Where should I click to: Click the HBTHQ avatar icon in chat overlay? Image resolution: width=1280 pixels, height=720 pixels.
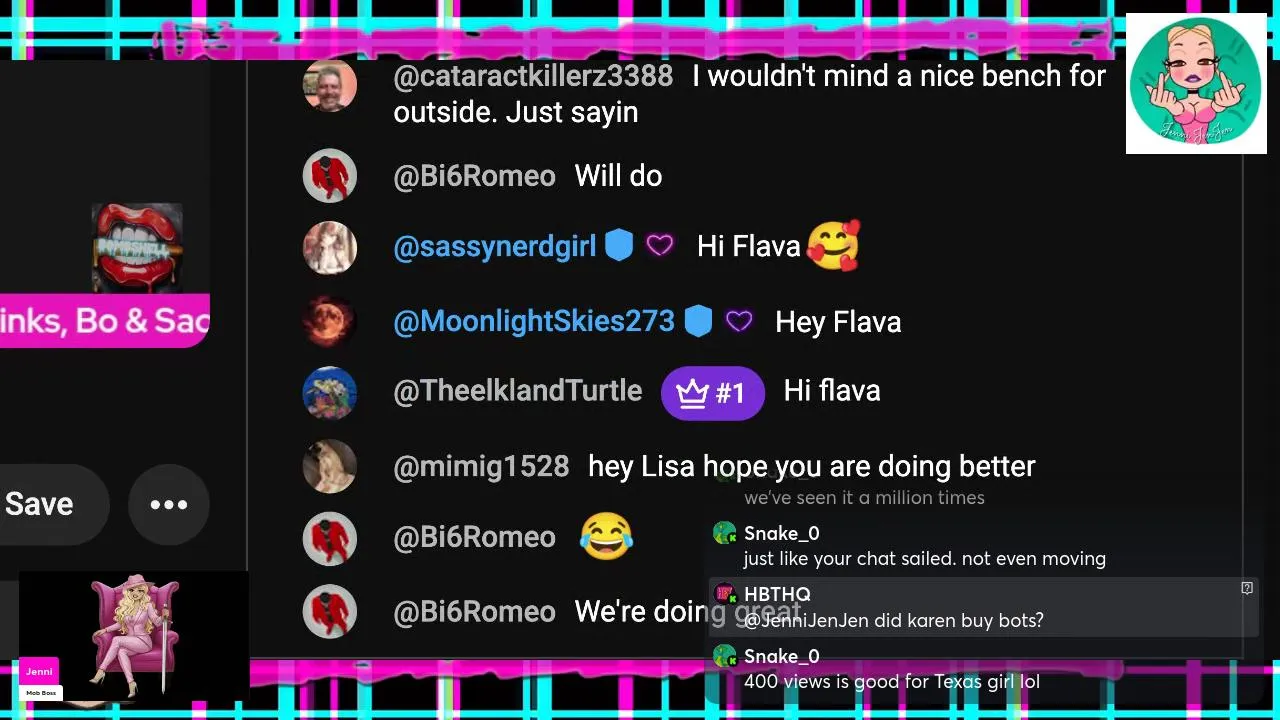tap(725, 594)
